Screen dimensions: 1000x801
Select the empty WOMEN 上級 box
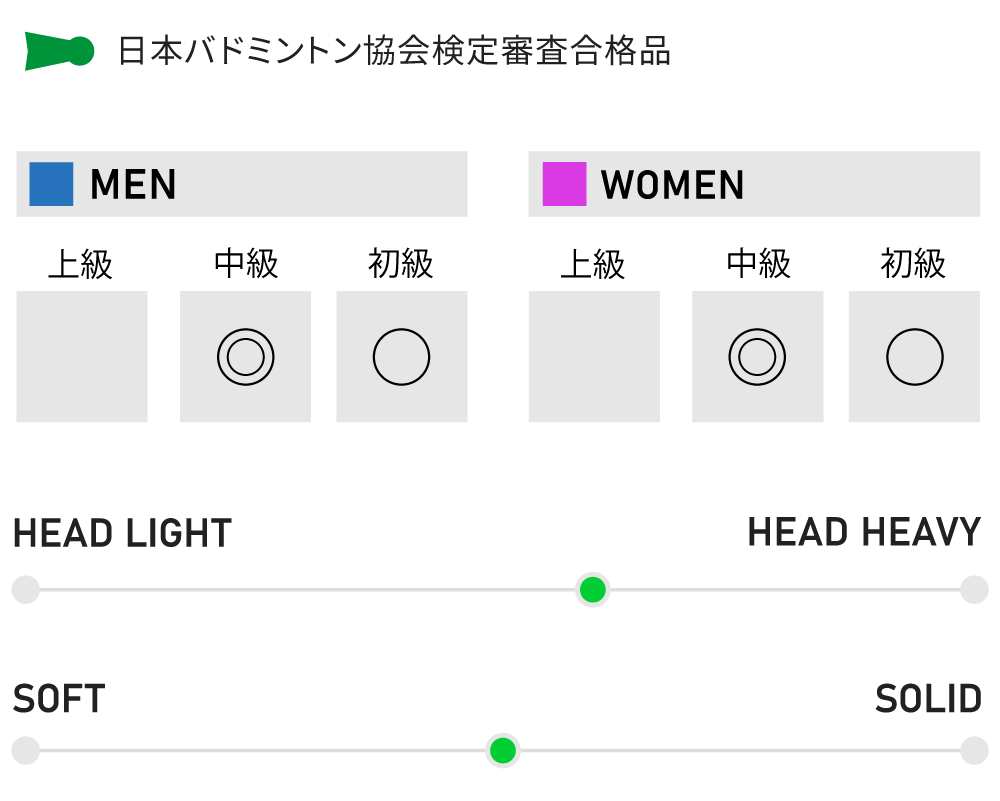[x=594, y=357]
